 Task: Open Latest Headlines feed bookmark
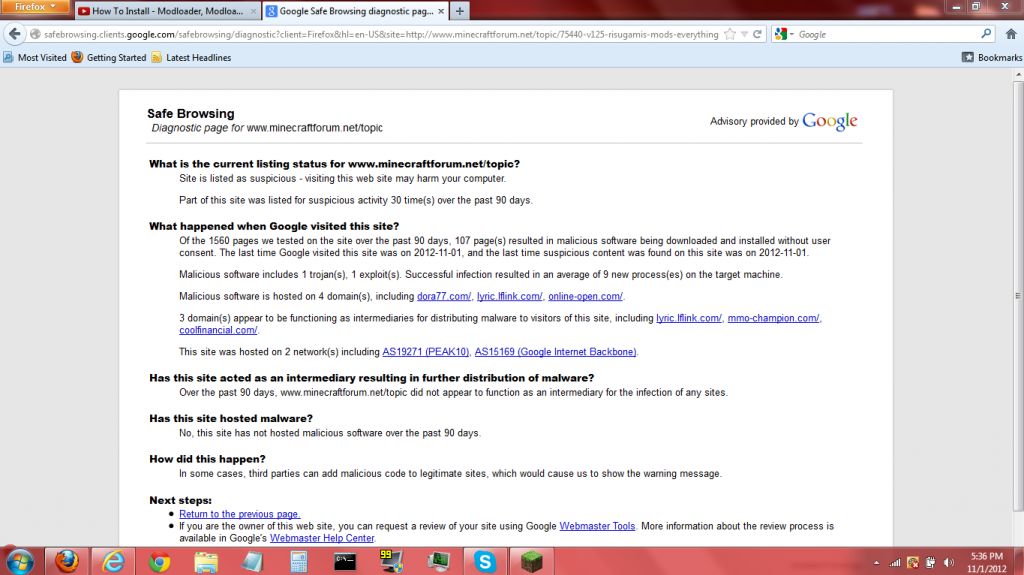point(191,58)
